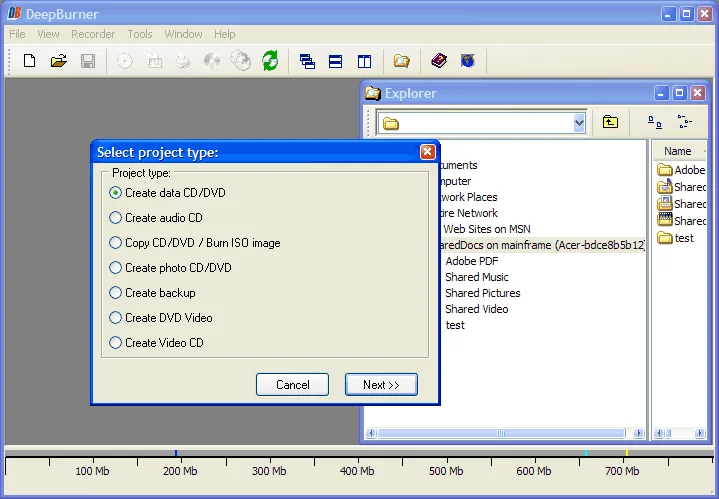Click the up one level folder icon
The height and width of the screenshot is (499, 719).
pyautogui.click(x=610, y=122)
